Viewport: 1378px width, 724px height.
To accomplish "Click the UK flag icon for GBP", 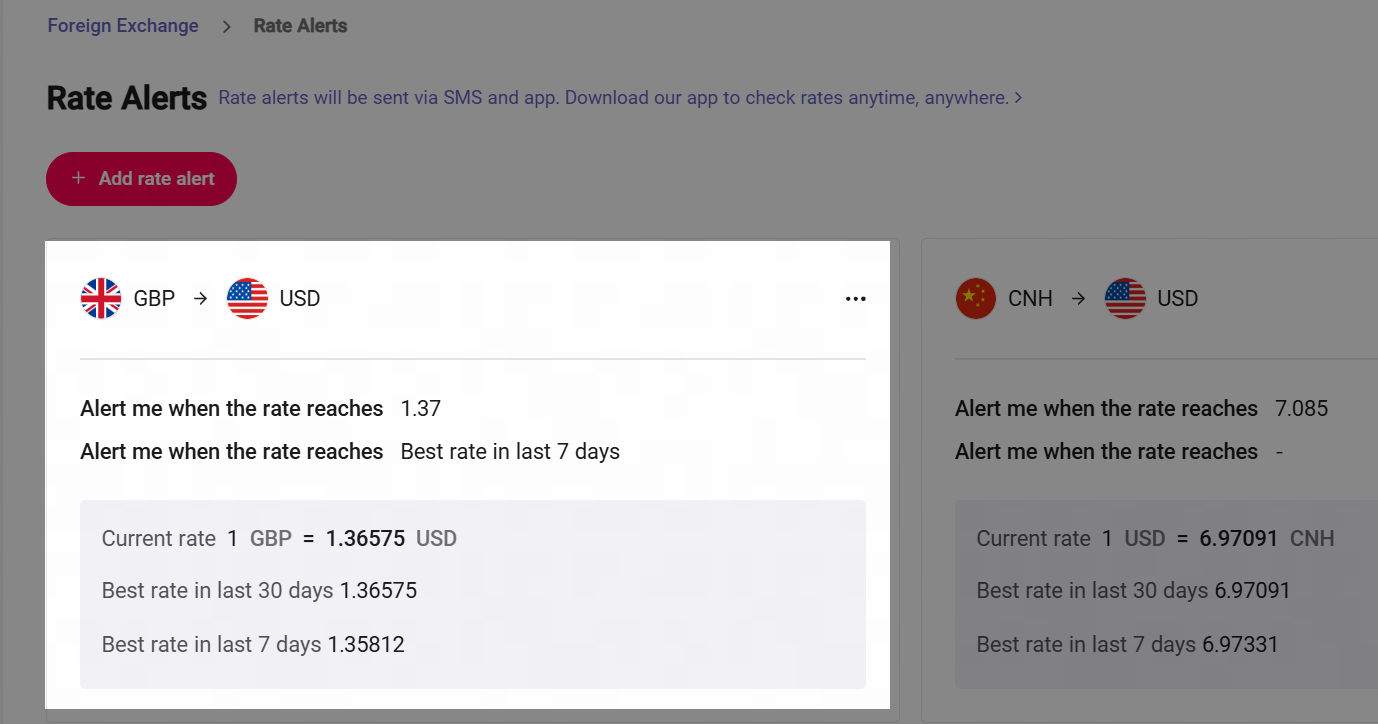I will click(101, 298).
